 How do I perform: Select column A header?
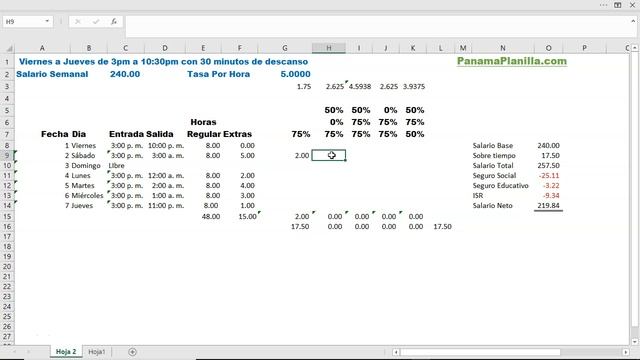click(x=42, y=48)
